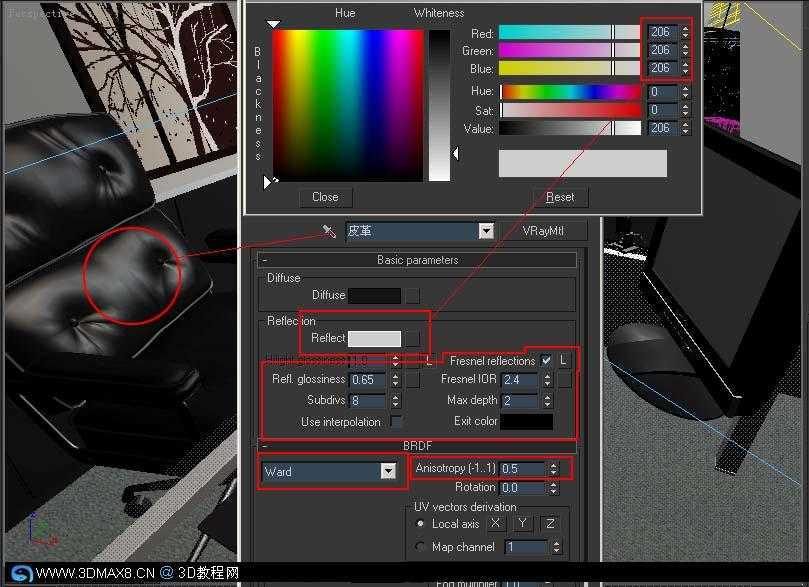Click the Hue spinner arrows
Viewport: 809px width, 587px height.
click(685, 92)
